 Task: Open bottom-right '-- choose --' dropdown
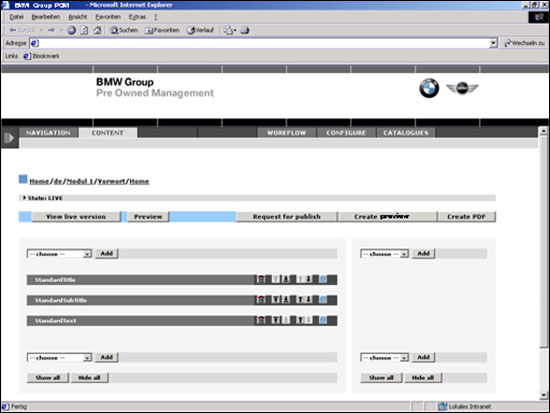pos(385,358)
